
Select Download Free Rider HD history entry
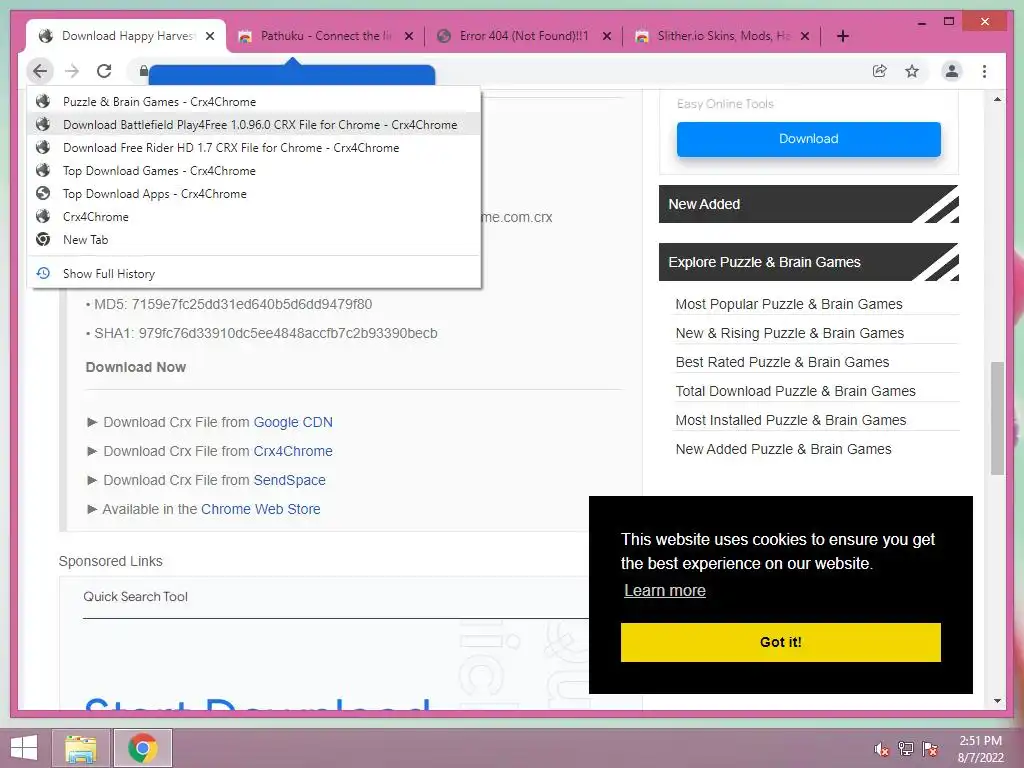[x=254, y=148]
